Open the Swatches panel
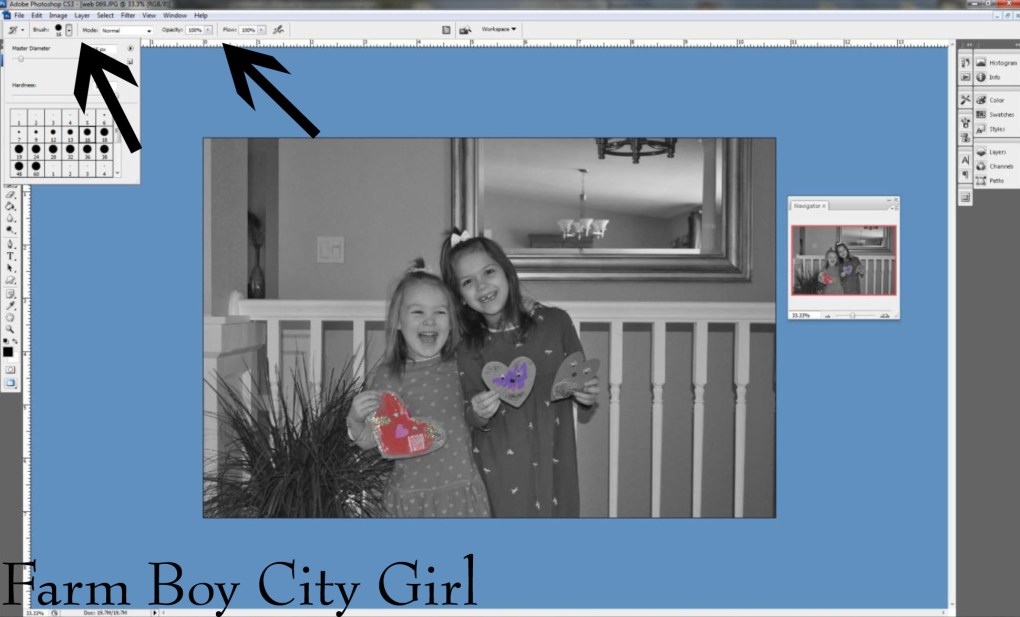 pos(999,114)
